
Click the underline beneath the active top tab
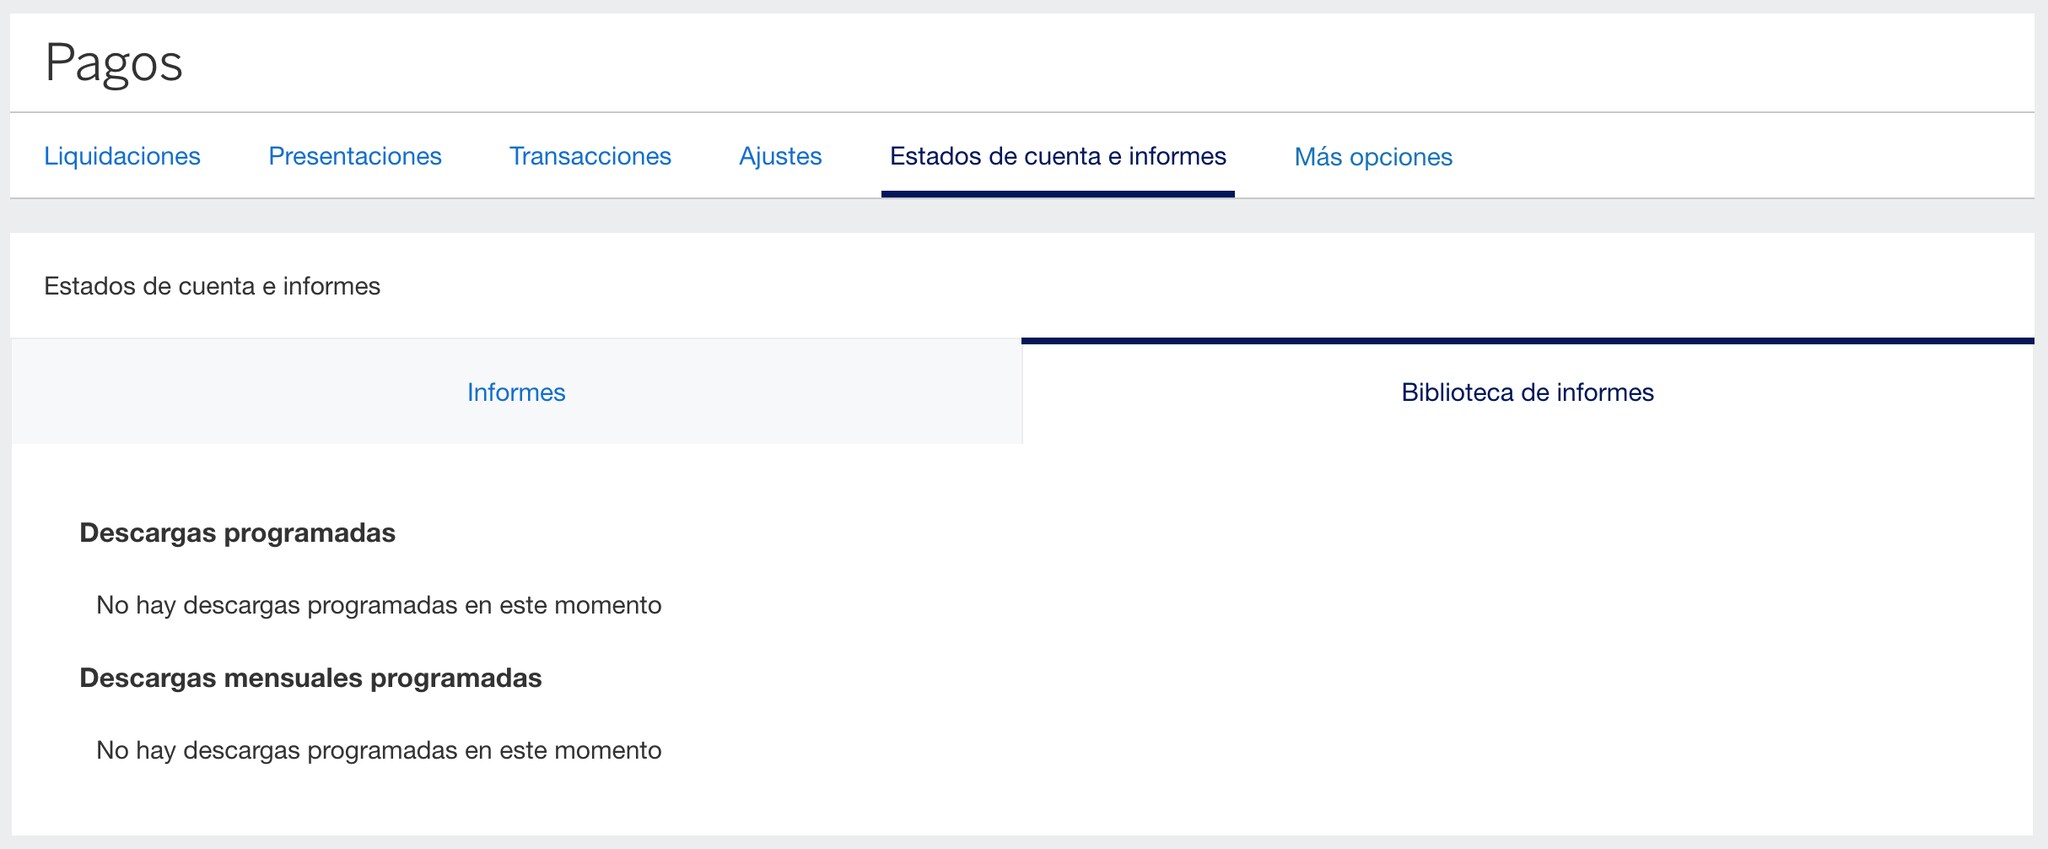pos(1057,194)
